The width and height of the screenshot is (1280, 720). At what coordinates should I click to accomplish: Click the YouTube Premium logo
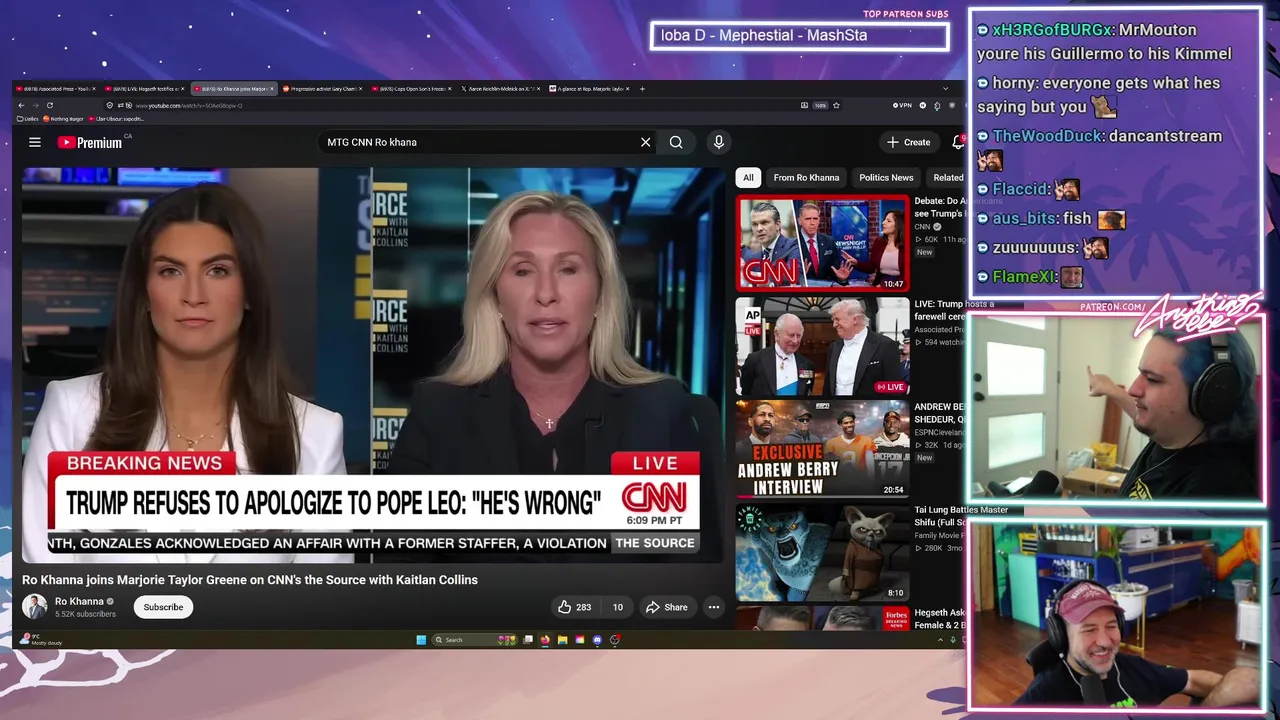pos(90,142)
